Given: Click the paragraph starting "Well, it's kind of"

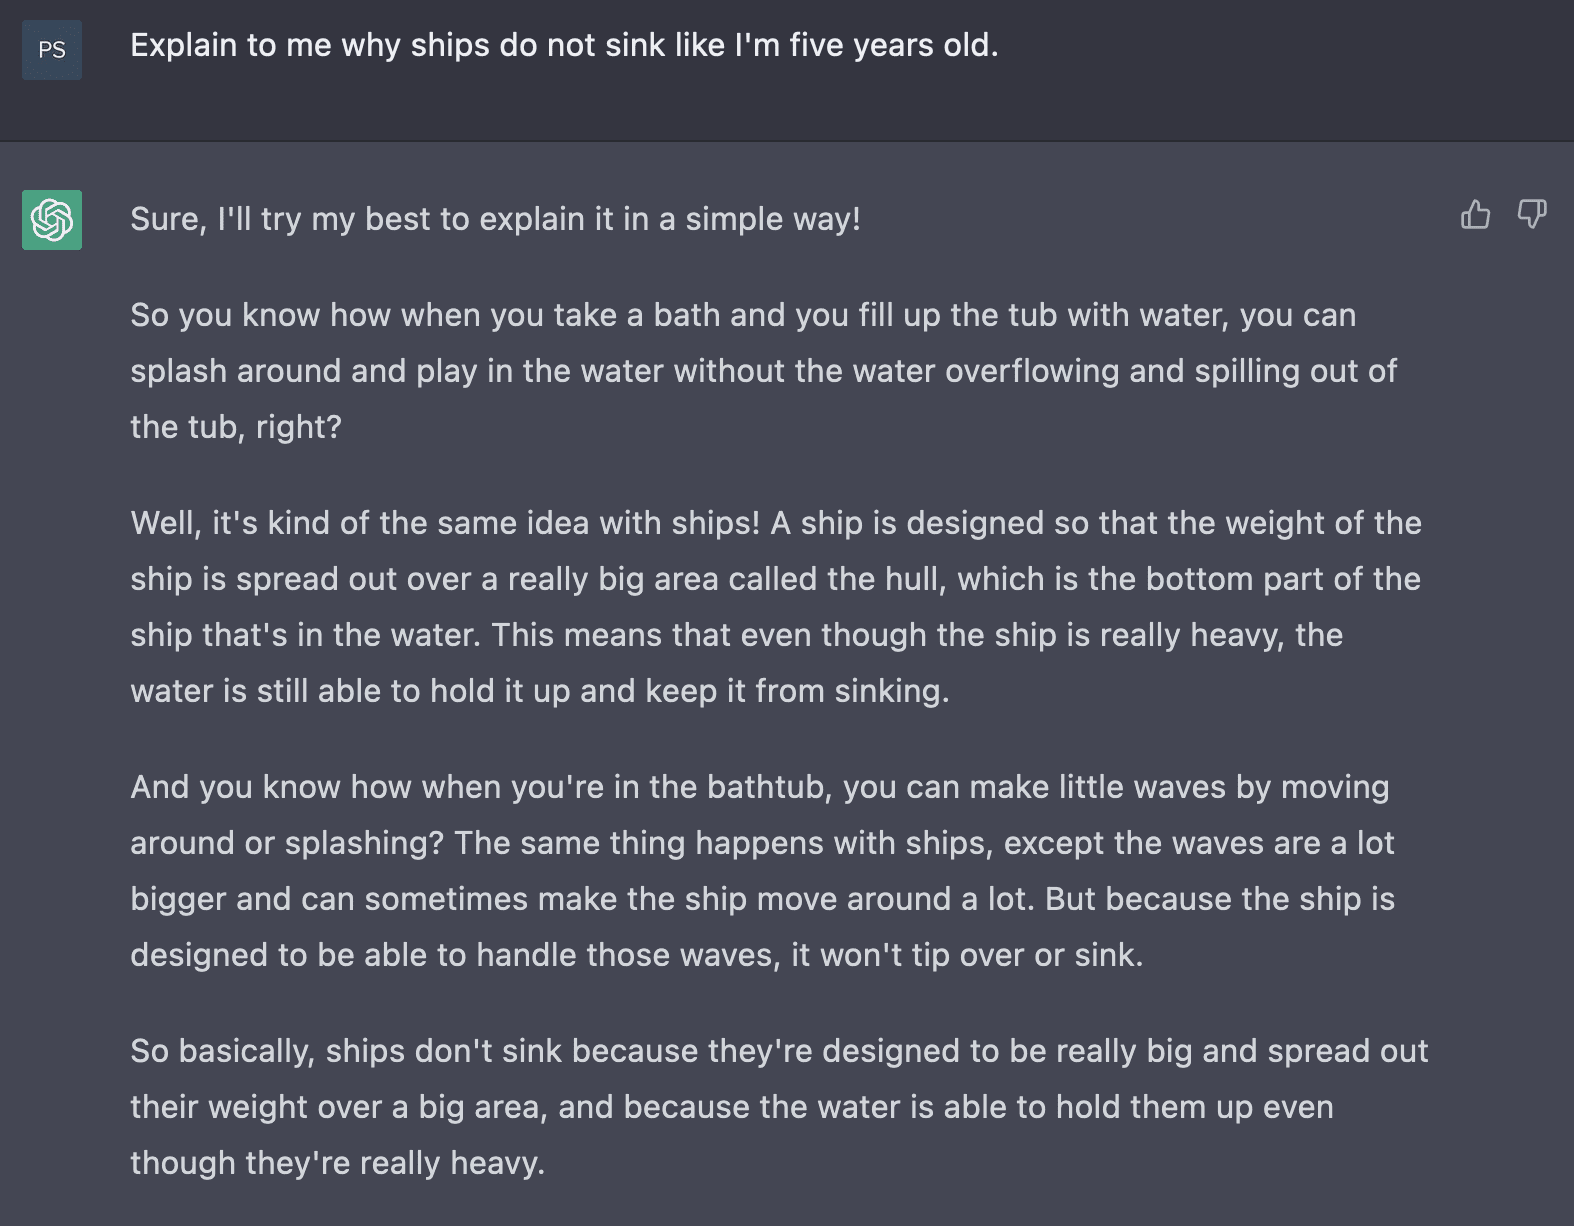Looking at the screenshot, I should pyautogui.click(x=776, y=607).
